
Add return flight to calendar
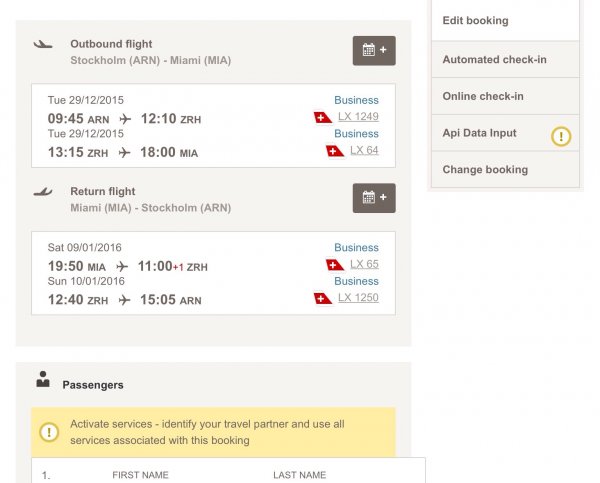tap(374, 197)
